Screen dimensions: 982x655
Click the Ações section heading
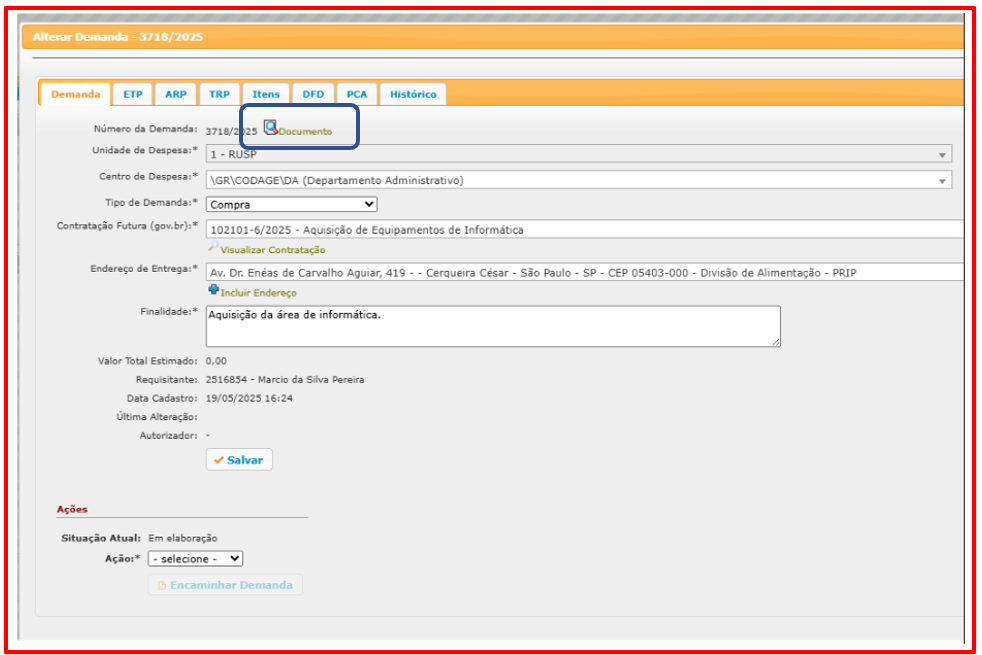click(x=72, y=509)
